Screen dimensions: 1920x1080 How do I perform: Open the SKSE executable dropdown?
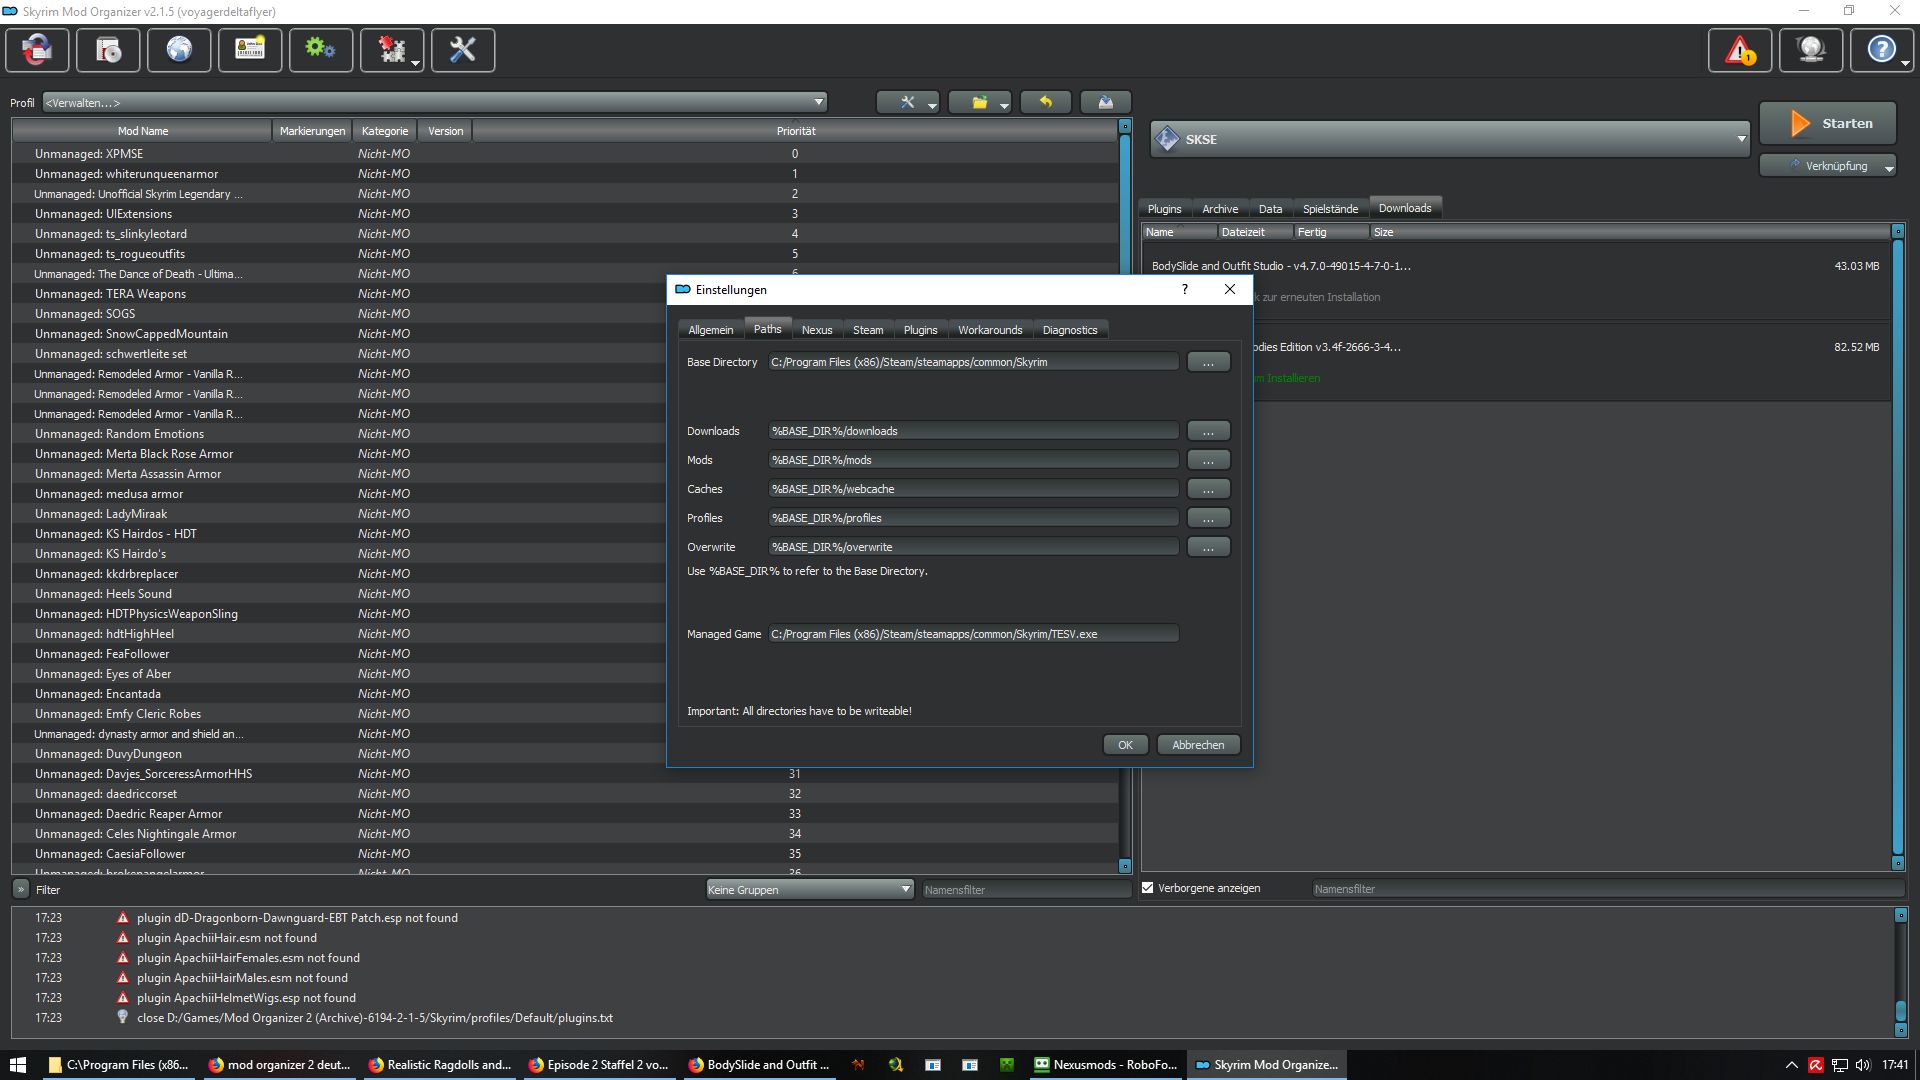tap(1450, 139)
